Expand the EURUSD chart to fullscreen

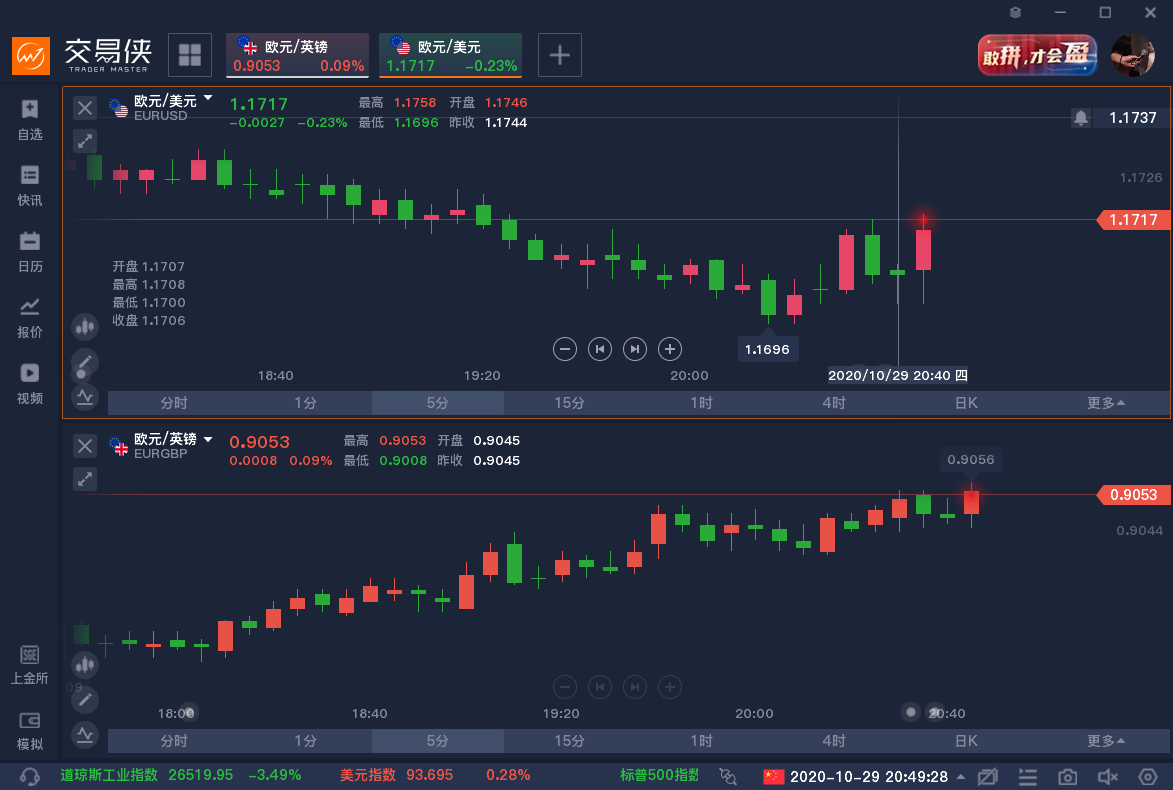[85, 141]
